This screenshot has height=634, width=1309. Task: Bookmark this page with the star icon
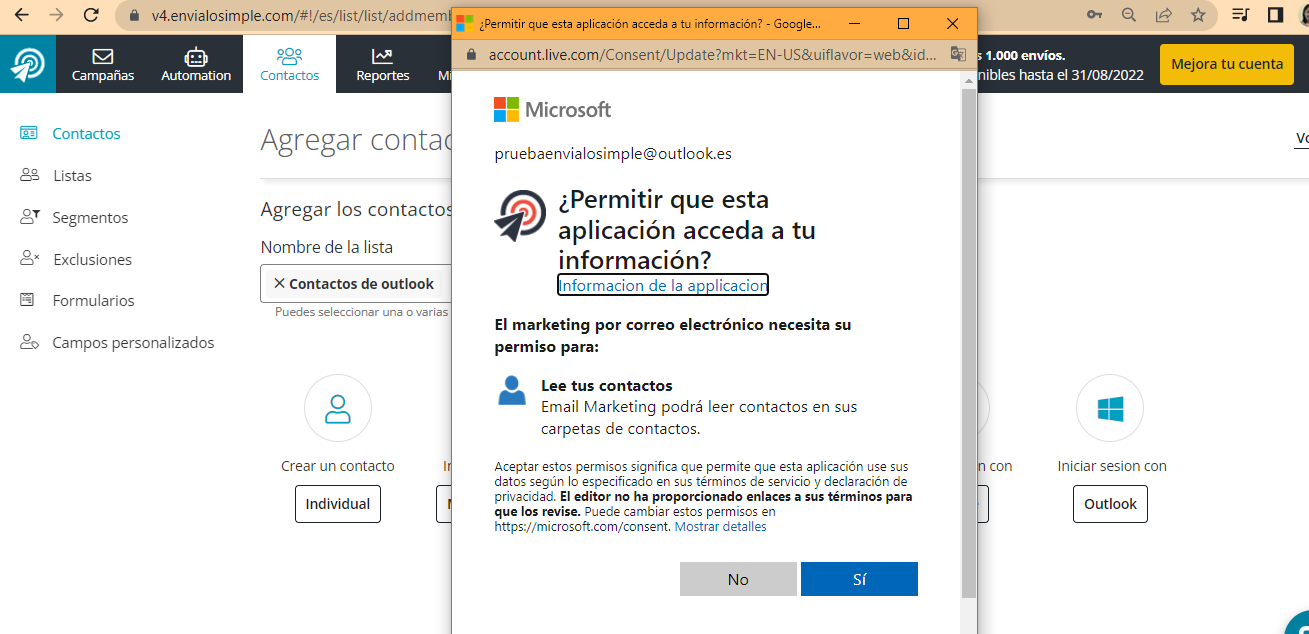pyautogui.click(x=1198, y=15)
